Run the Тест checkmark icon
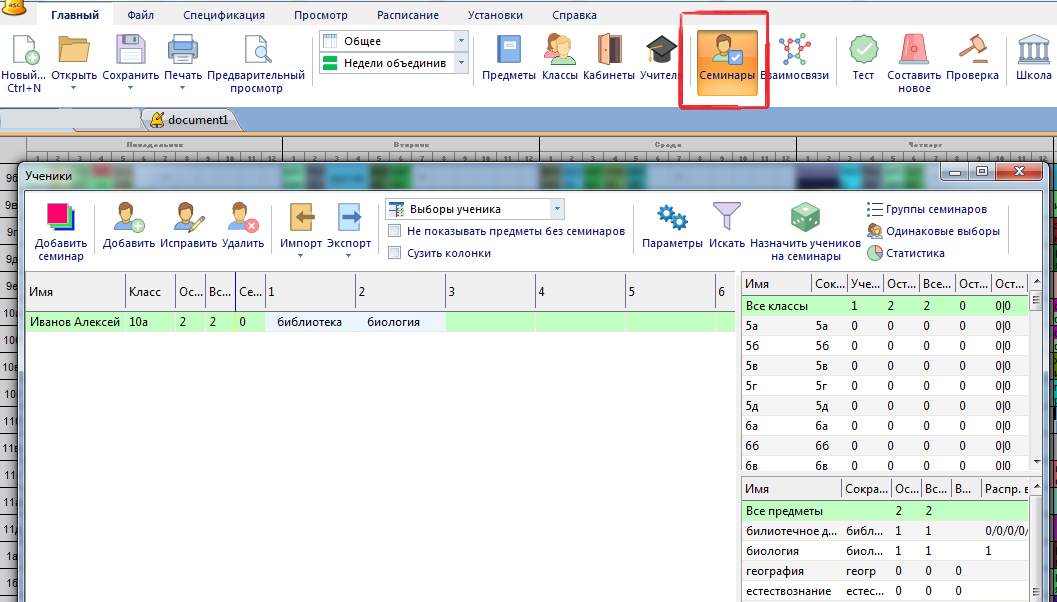This screenshot has width=1057, height=602. 863,50
